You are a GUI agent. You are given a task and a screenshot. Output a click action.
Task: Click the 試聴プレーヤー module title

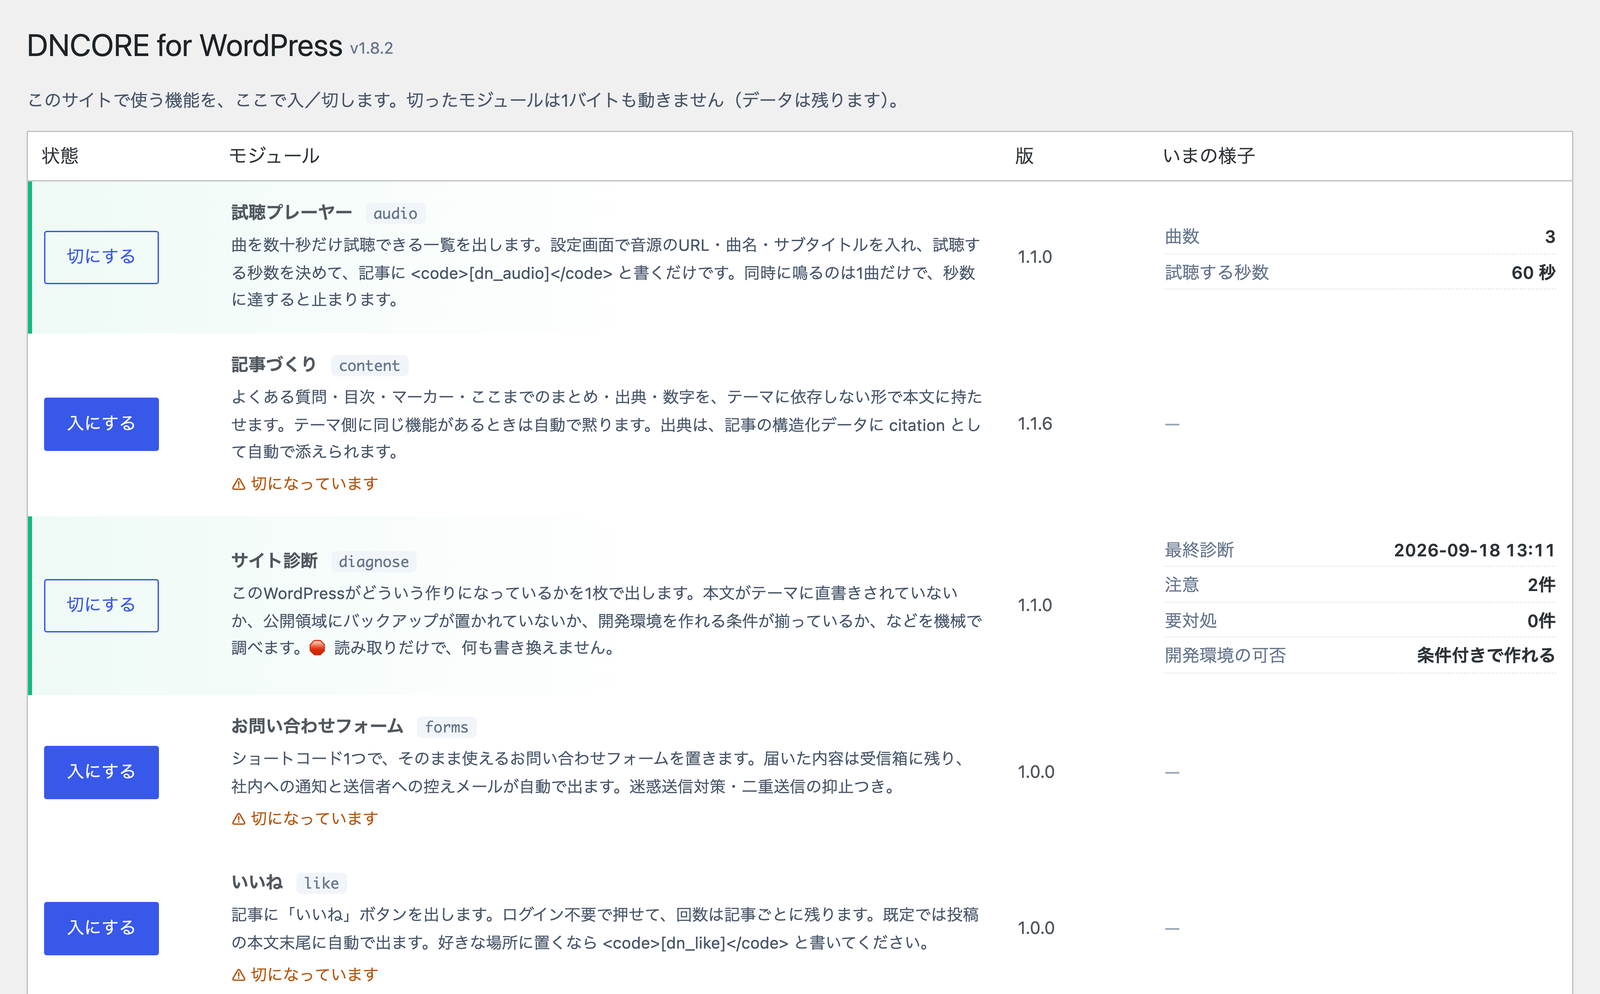click(292, 212)
